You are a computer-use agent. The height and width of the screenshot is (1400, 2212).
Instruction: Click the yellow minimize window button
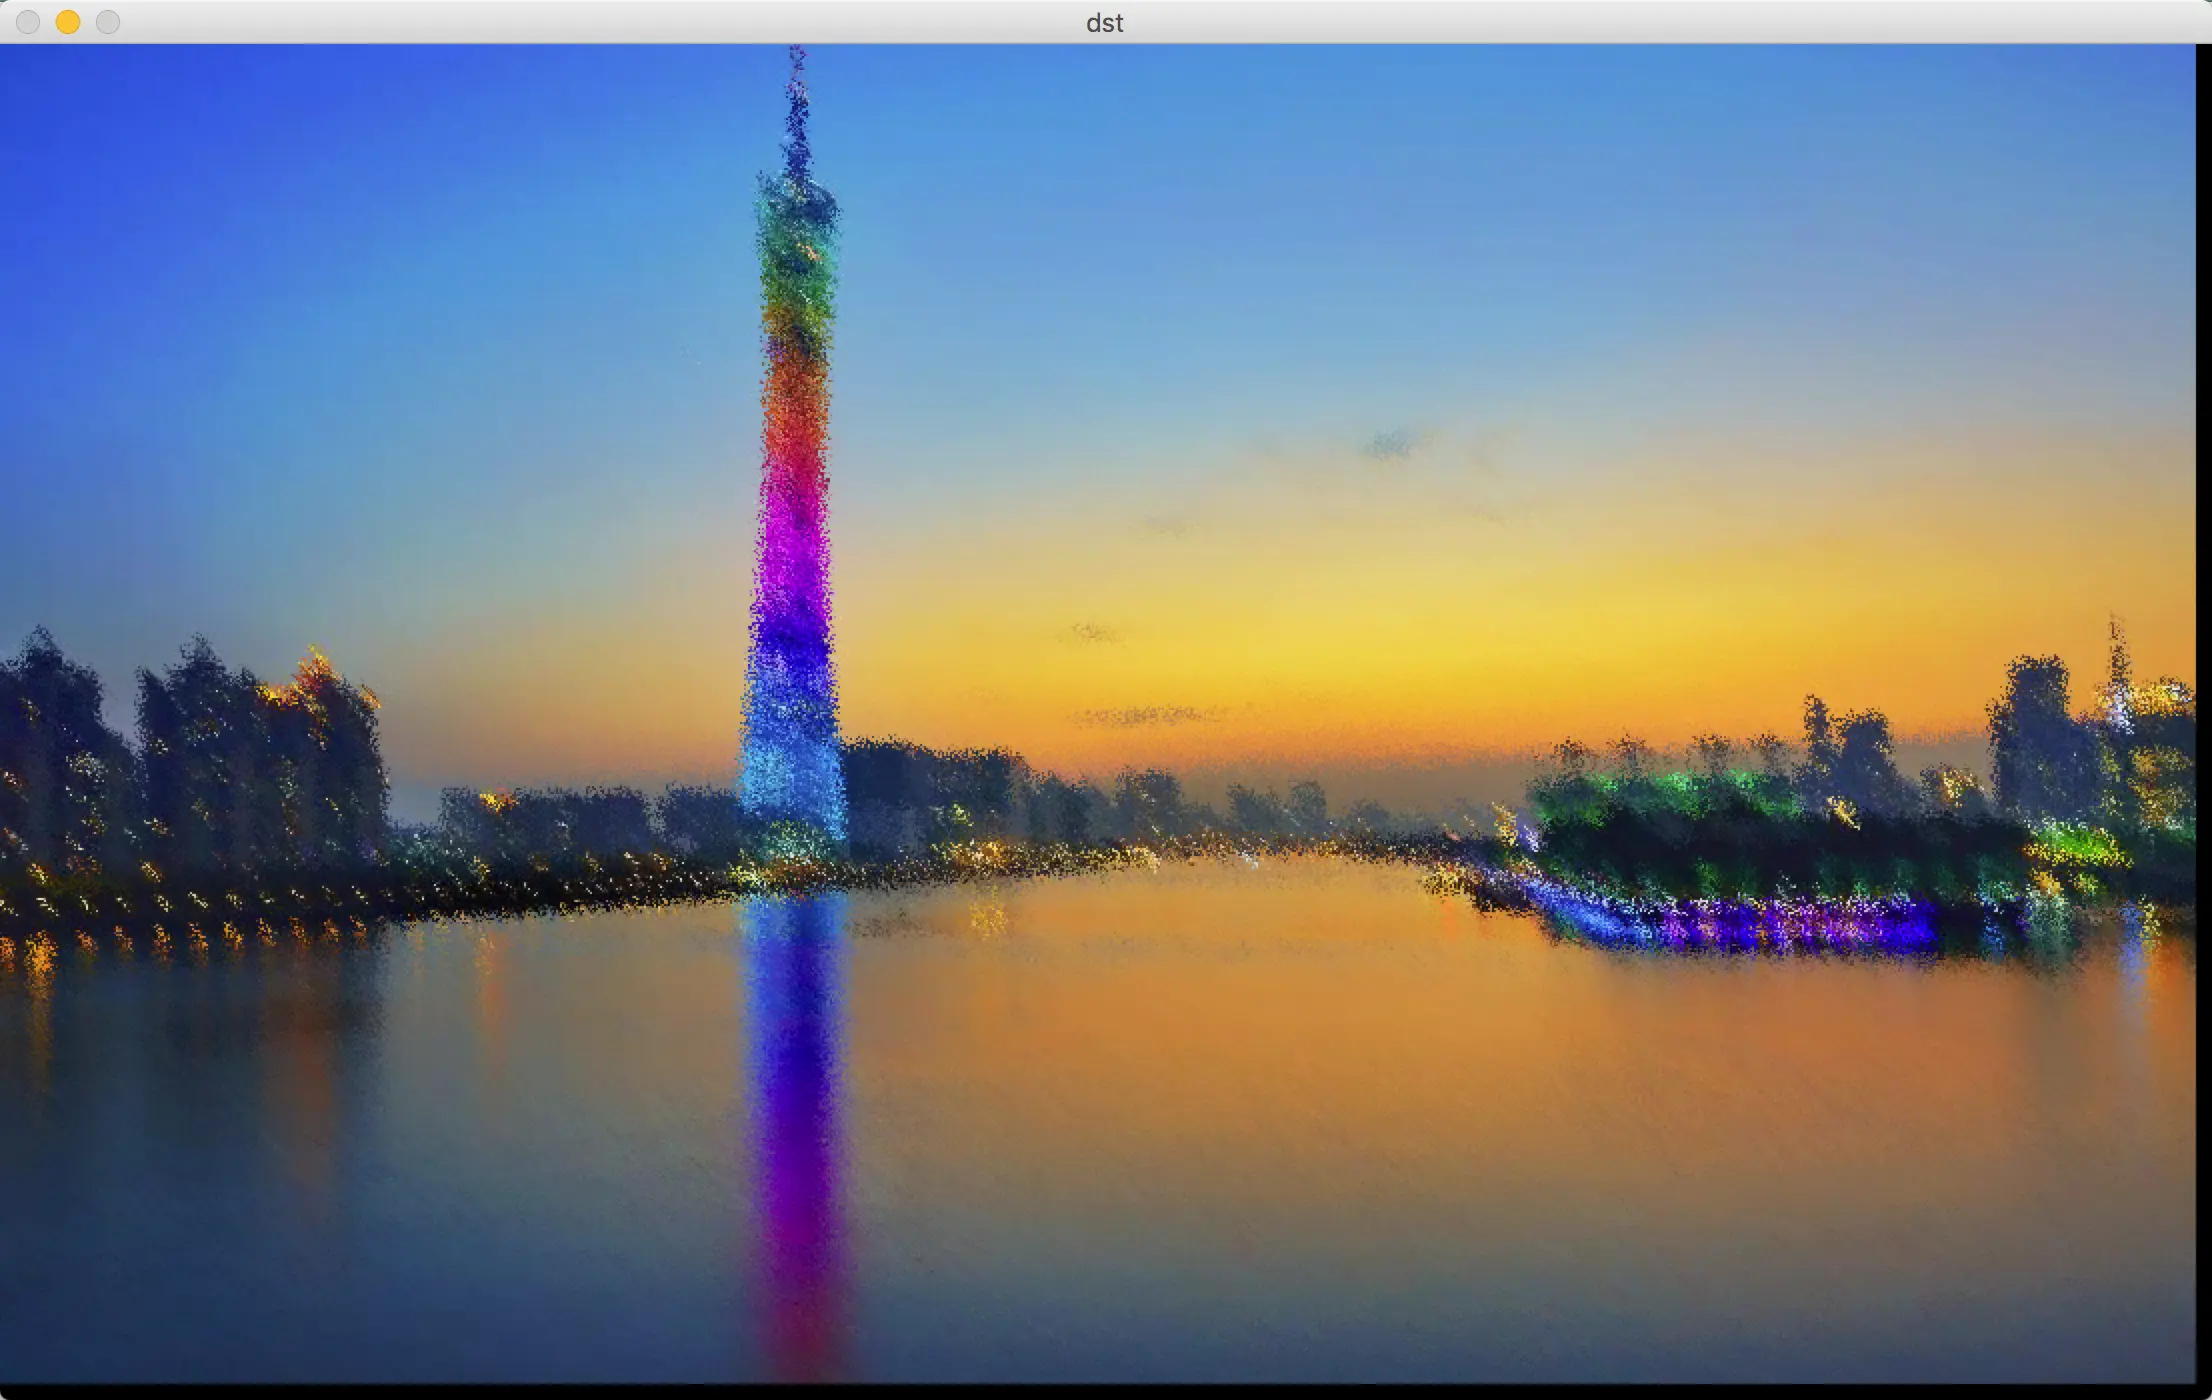pos(67,22)
